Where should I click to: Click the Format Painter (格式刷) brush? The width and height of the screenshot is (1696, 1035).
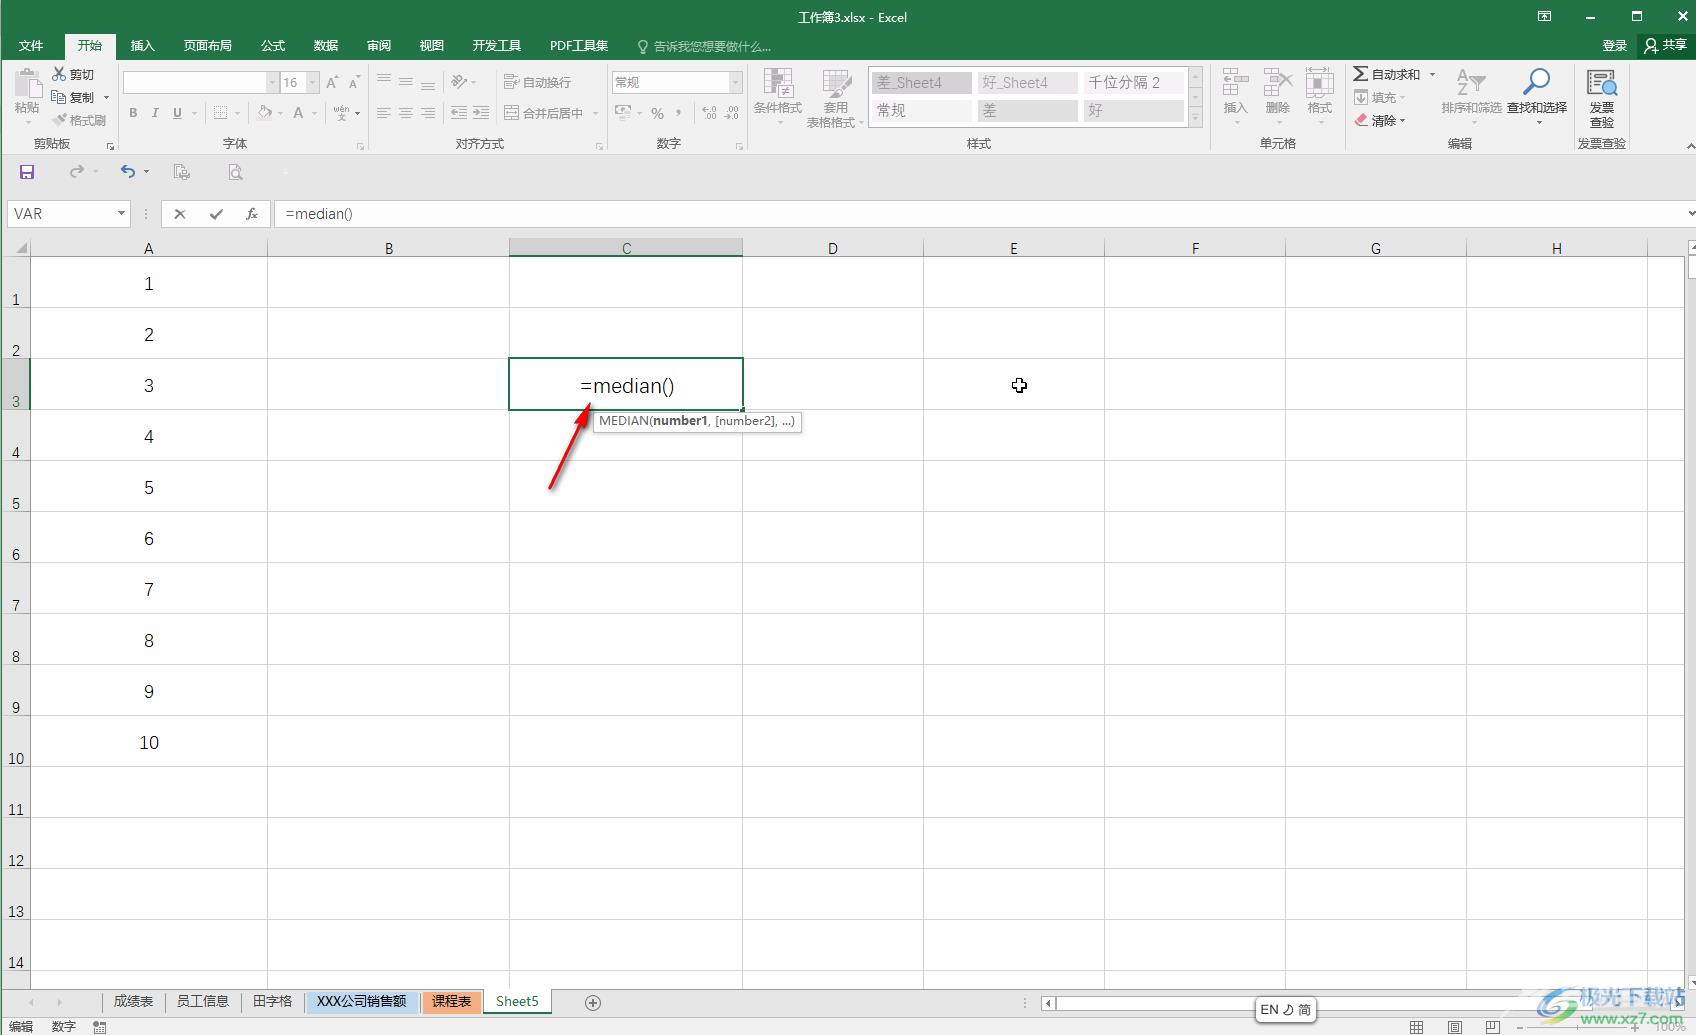coord(60,120)
